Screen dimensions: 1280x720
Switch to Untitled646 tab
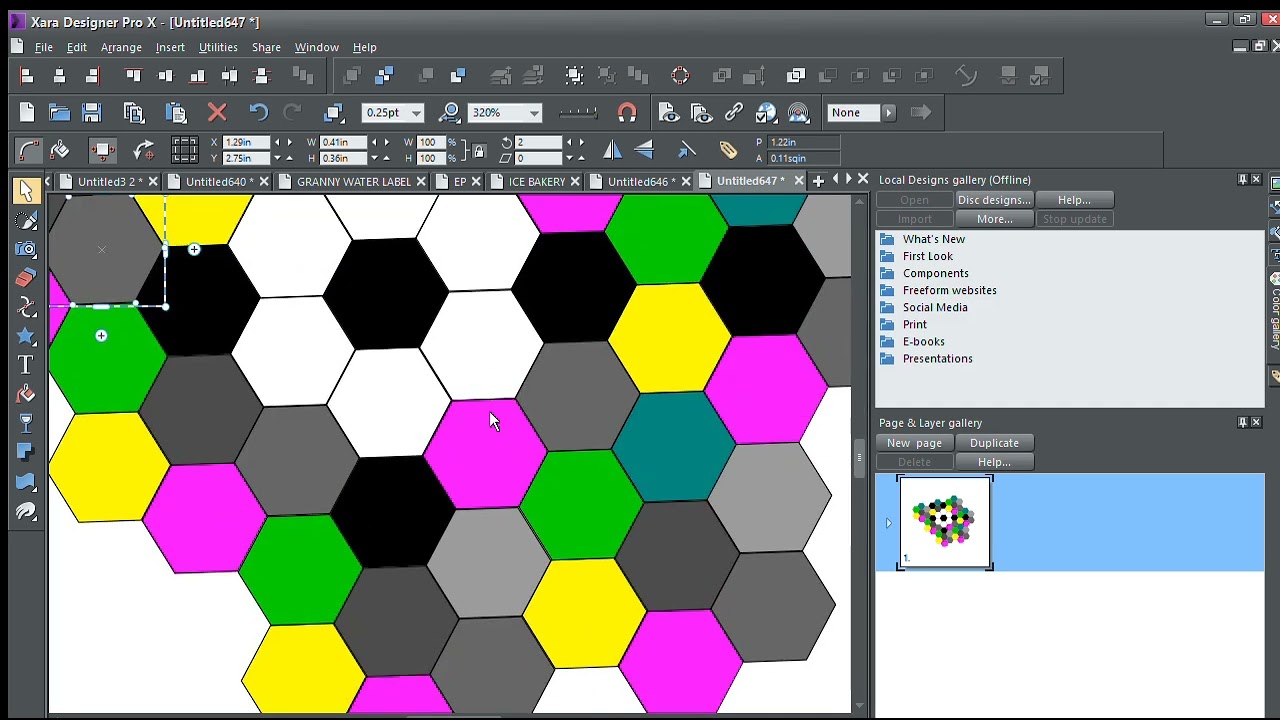pyautogui.click(x=641, y=181)
